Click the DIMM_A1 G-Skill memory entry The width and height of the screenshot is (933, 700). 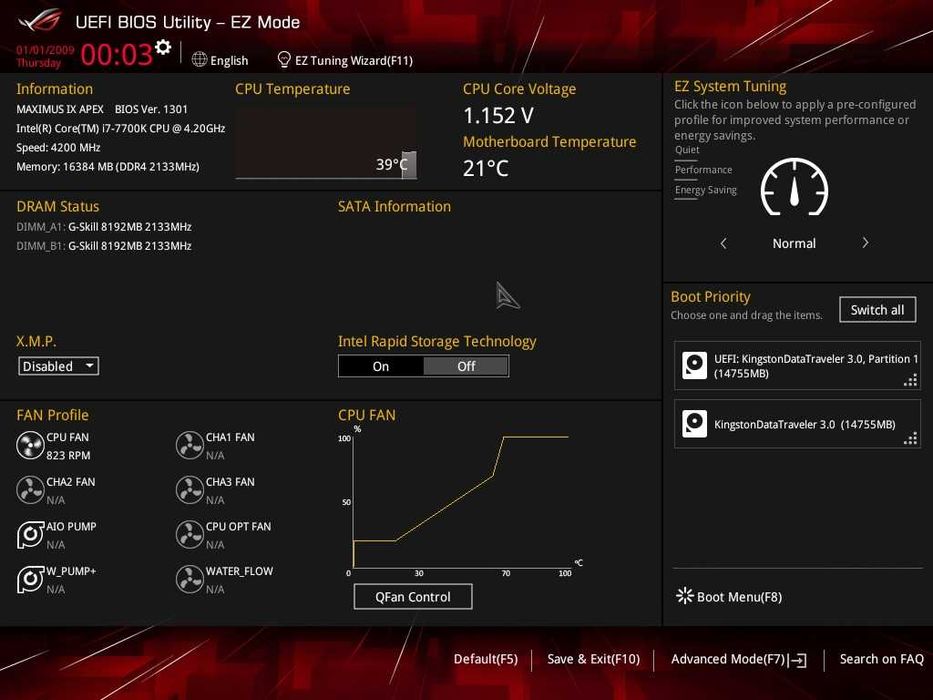[104, 227]
